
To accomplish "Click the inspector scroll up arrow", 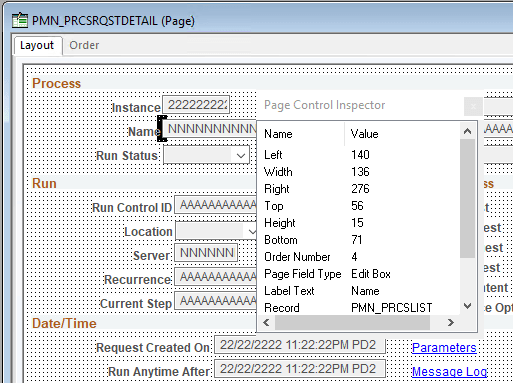I will [x=467, y=131].
